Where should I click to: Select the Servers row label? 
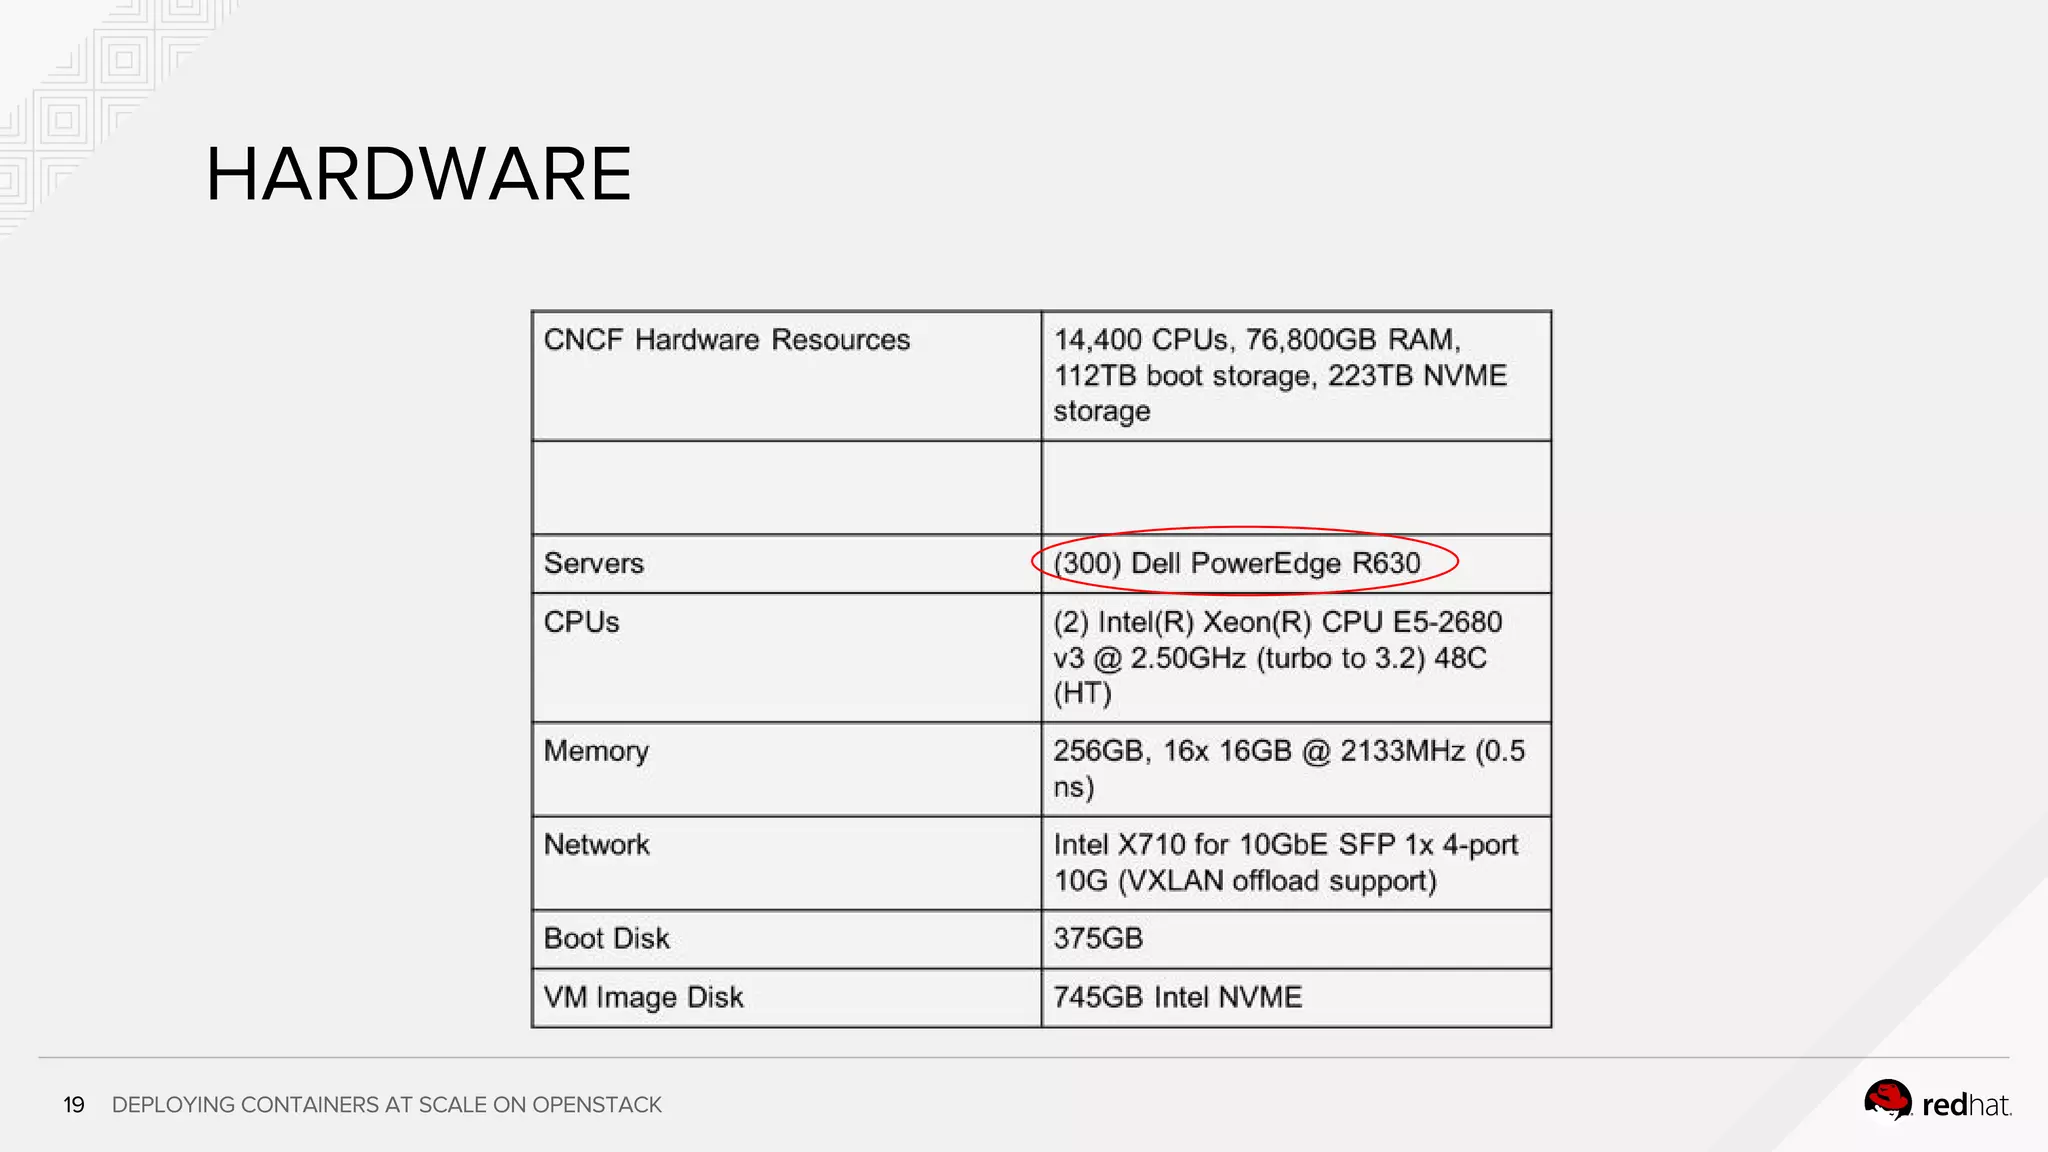(x=594, y=563)
